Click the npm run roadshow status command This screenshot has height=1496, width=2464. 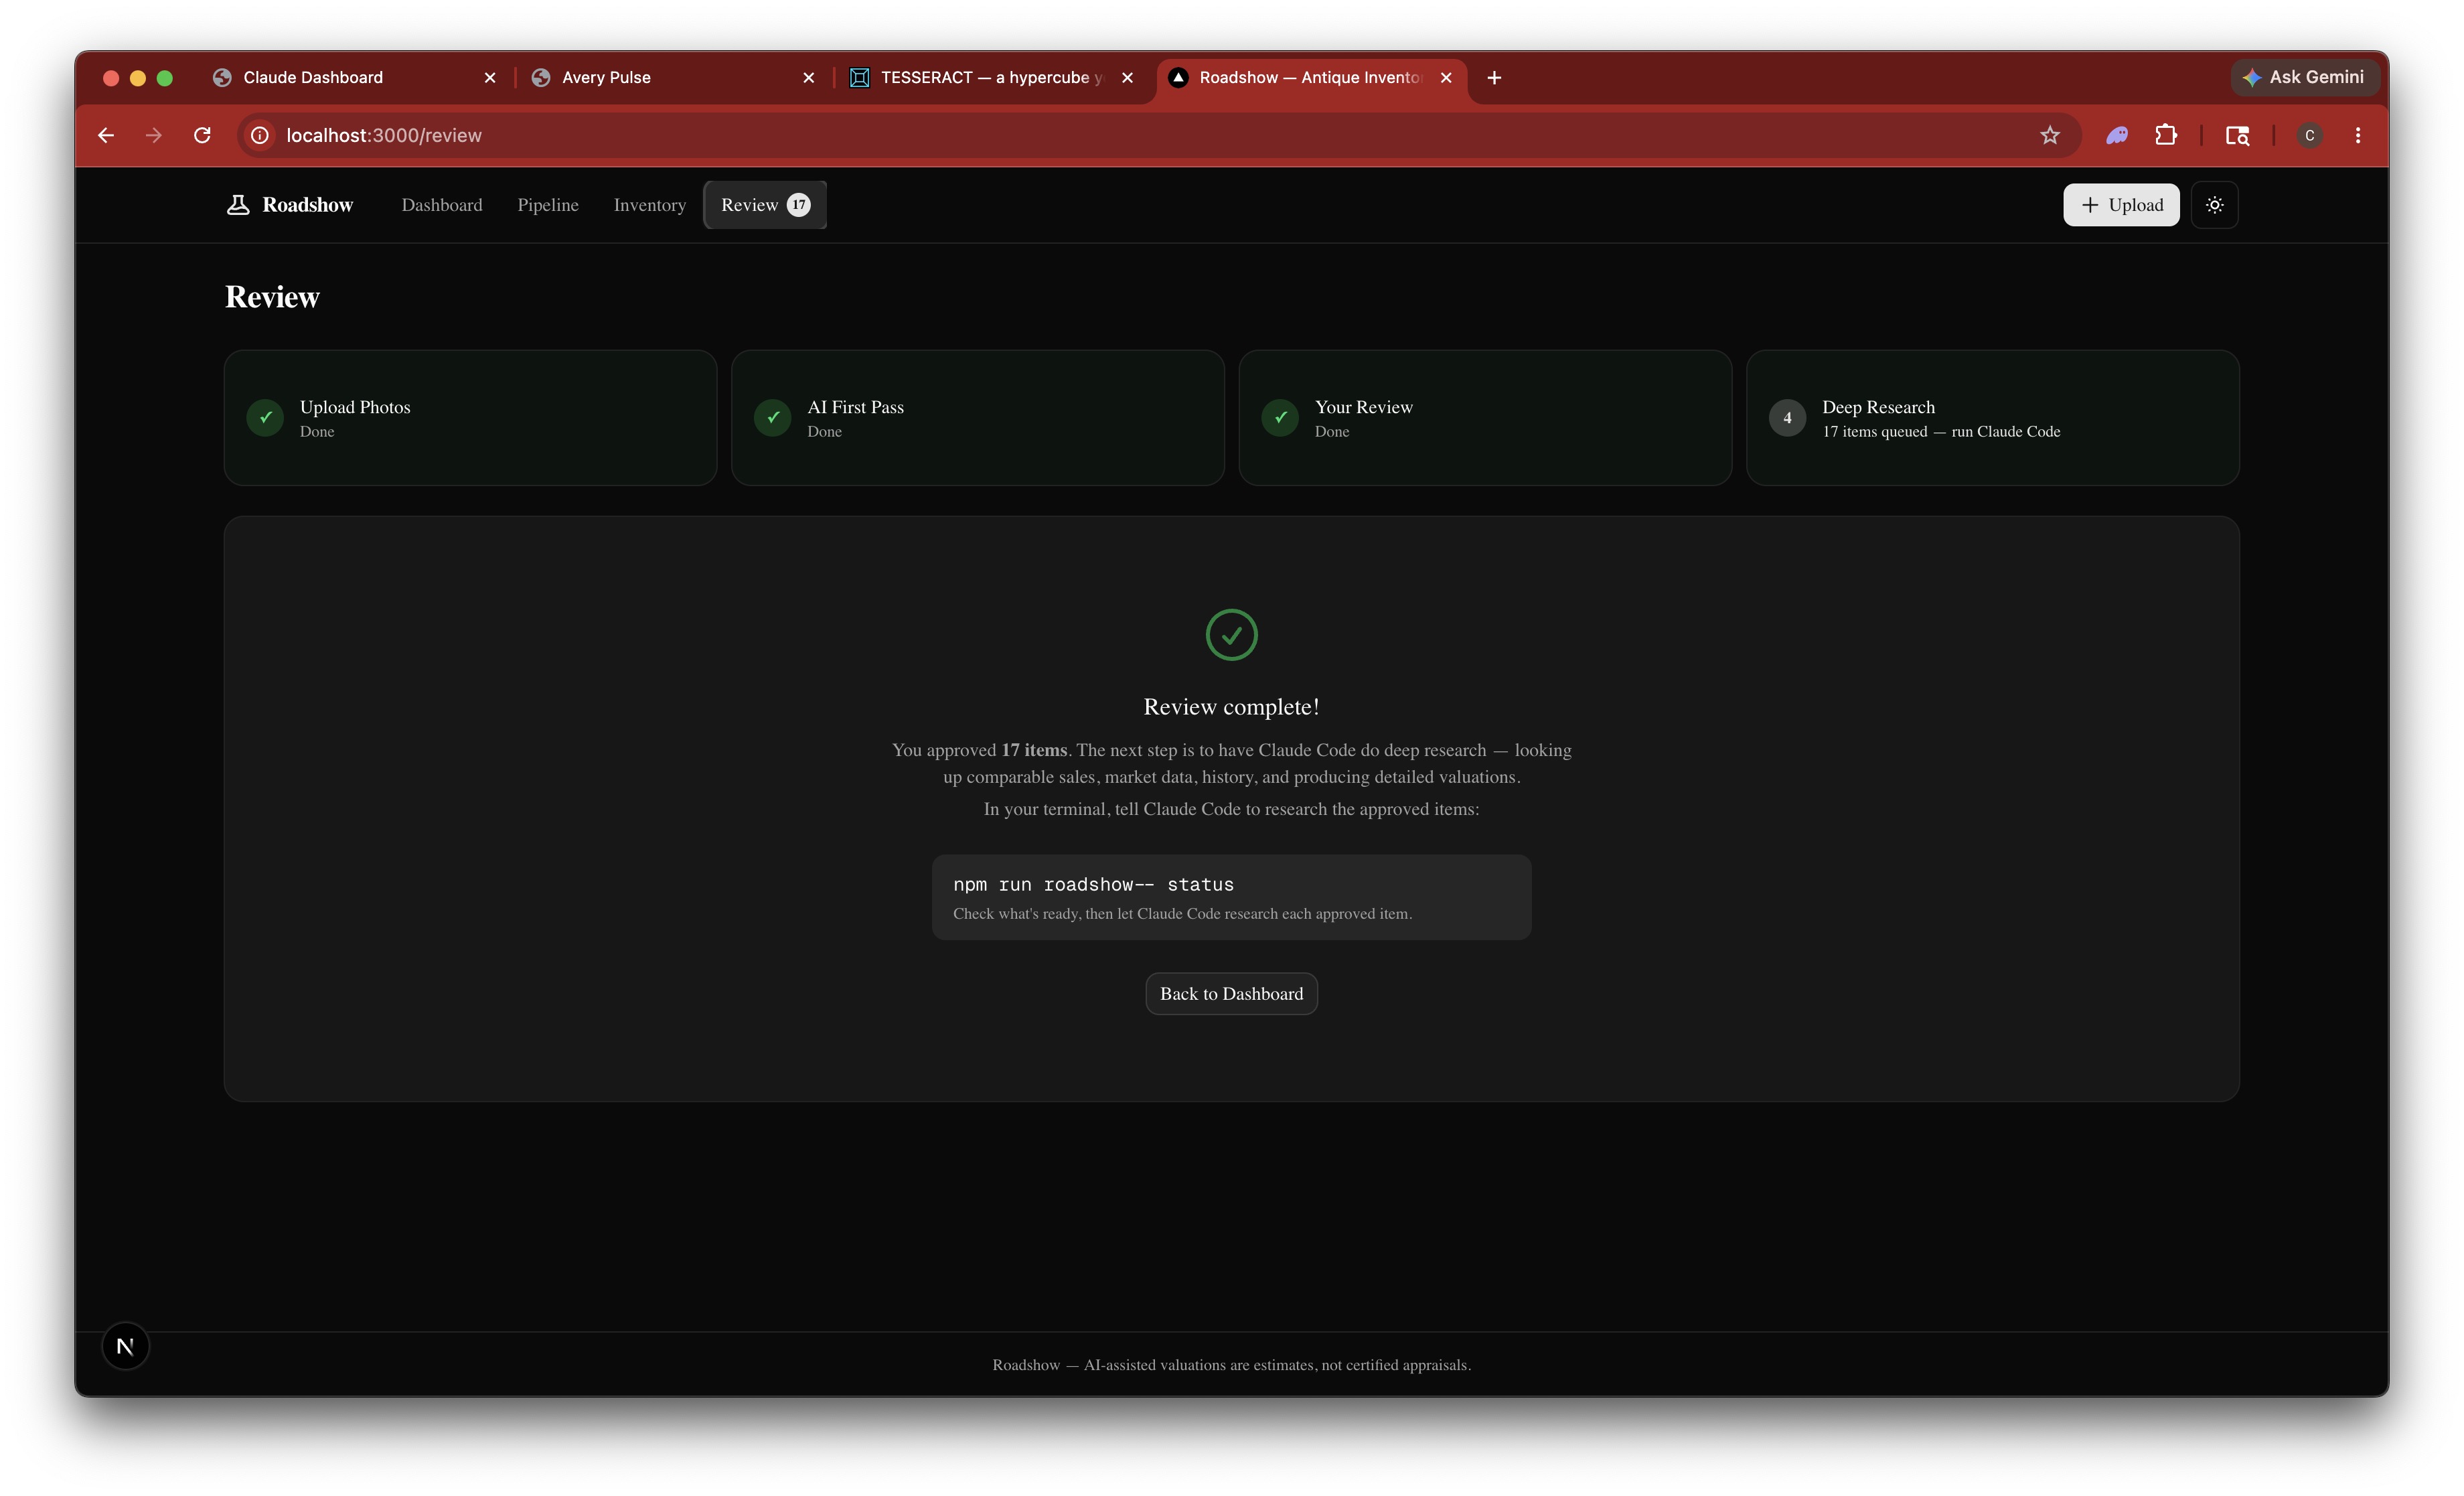[x=1093, y=884]
